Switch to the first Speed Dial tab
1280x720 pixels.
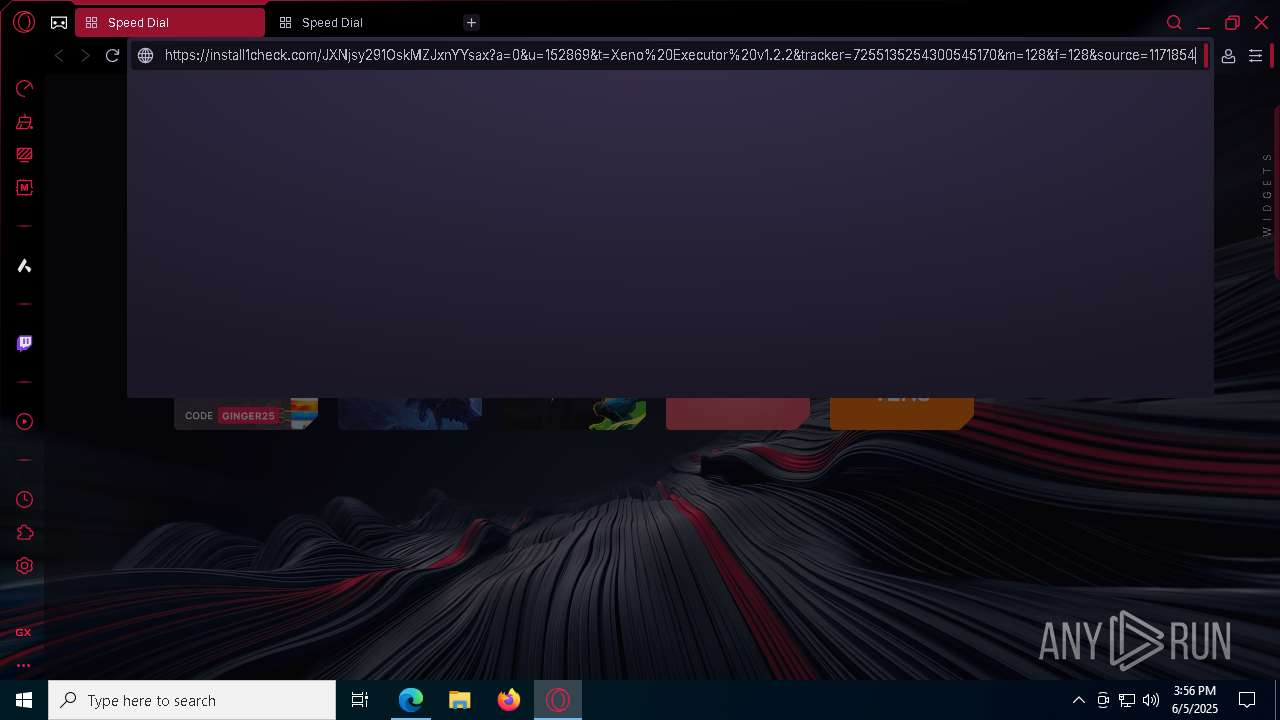point(170,22)
